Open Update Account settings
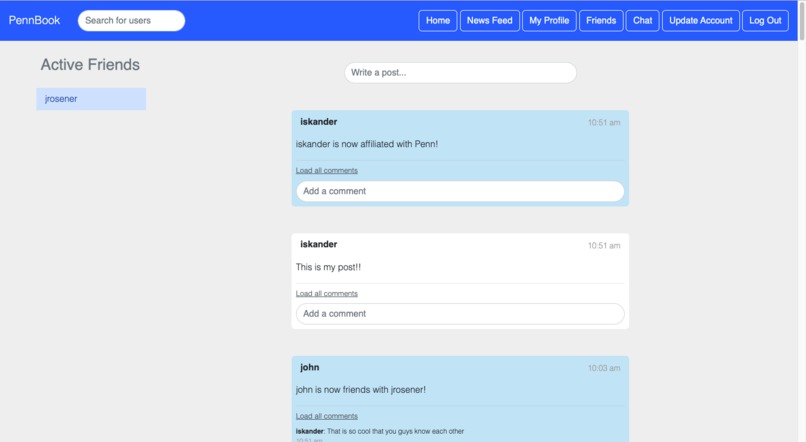806x442 pixels. (x=701, y=21)
